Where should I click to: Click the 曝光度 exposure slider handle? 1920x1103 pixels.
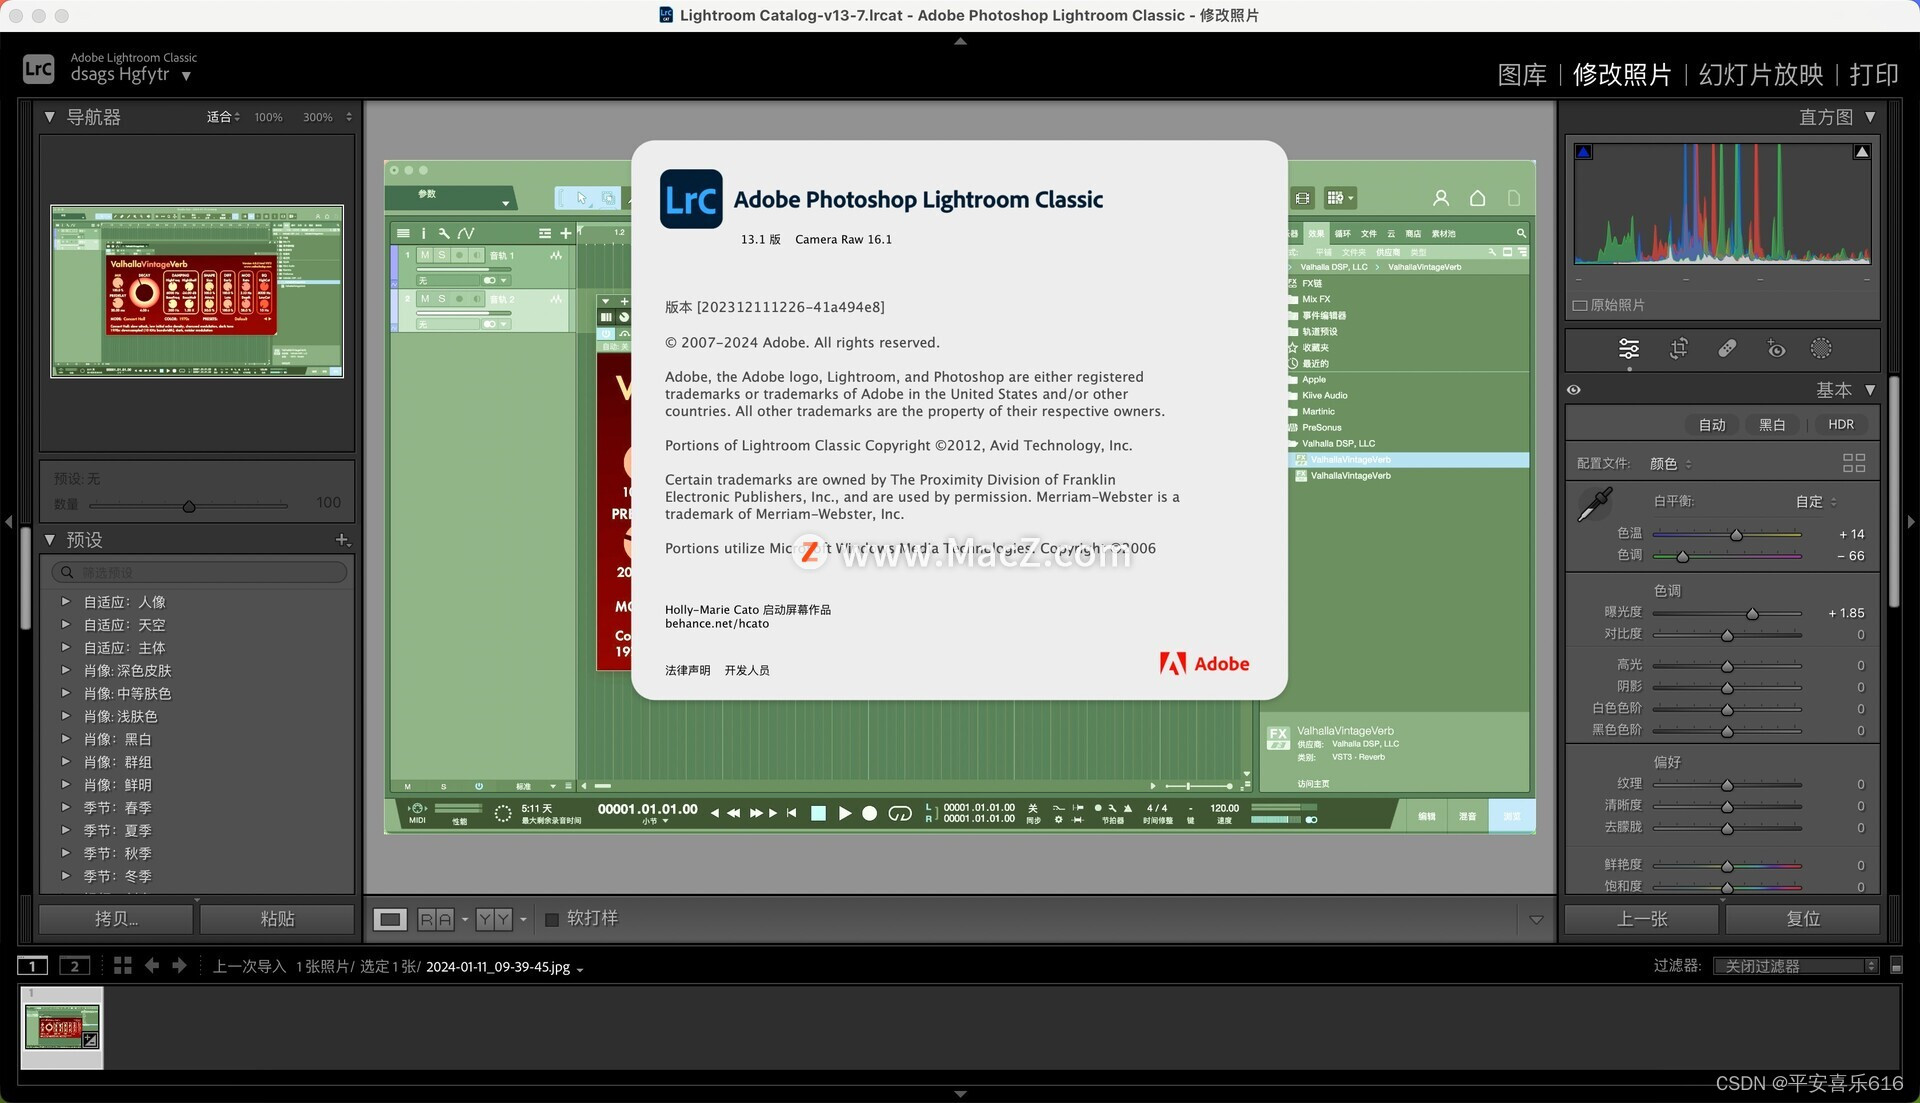(1752, 614)
